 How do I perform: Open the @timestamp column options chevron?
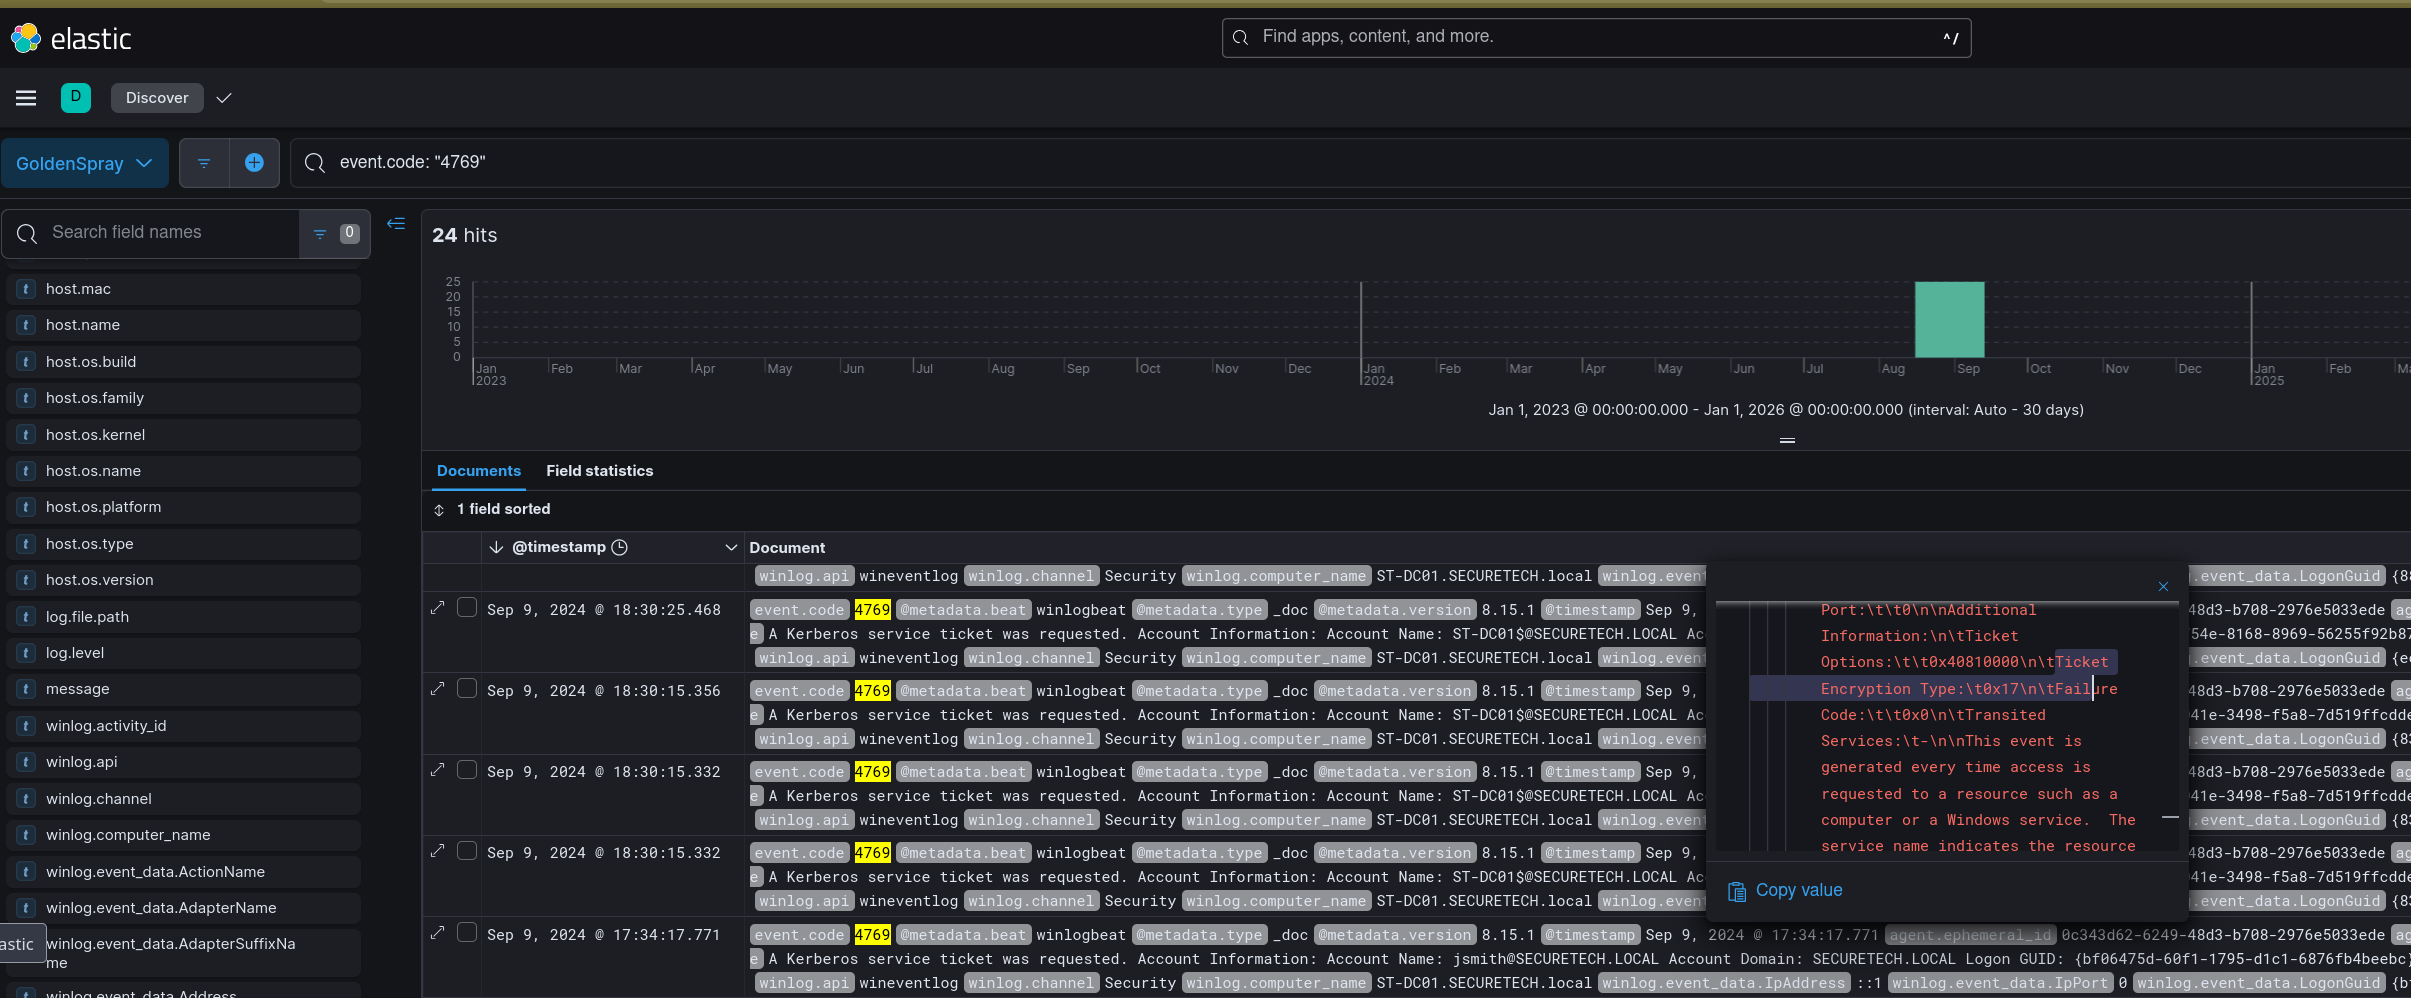coord(731,548)
